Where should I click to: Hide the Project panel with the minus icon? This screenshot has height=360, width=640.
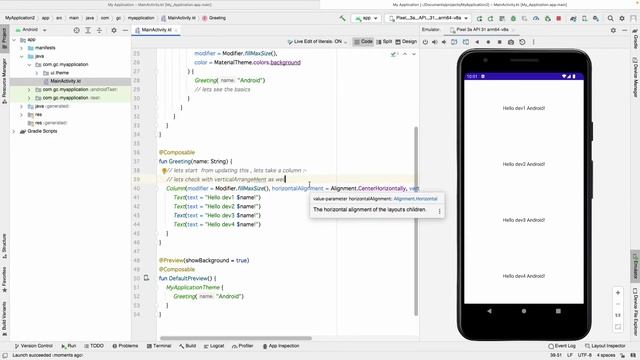click(125, 30)
